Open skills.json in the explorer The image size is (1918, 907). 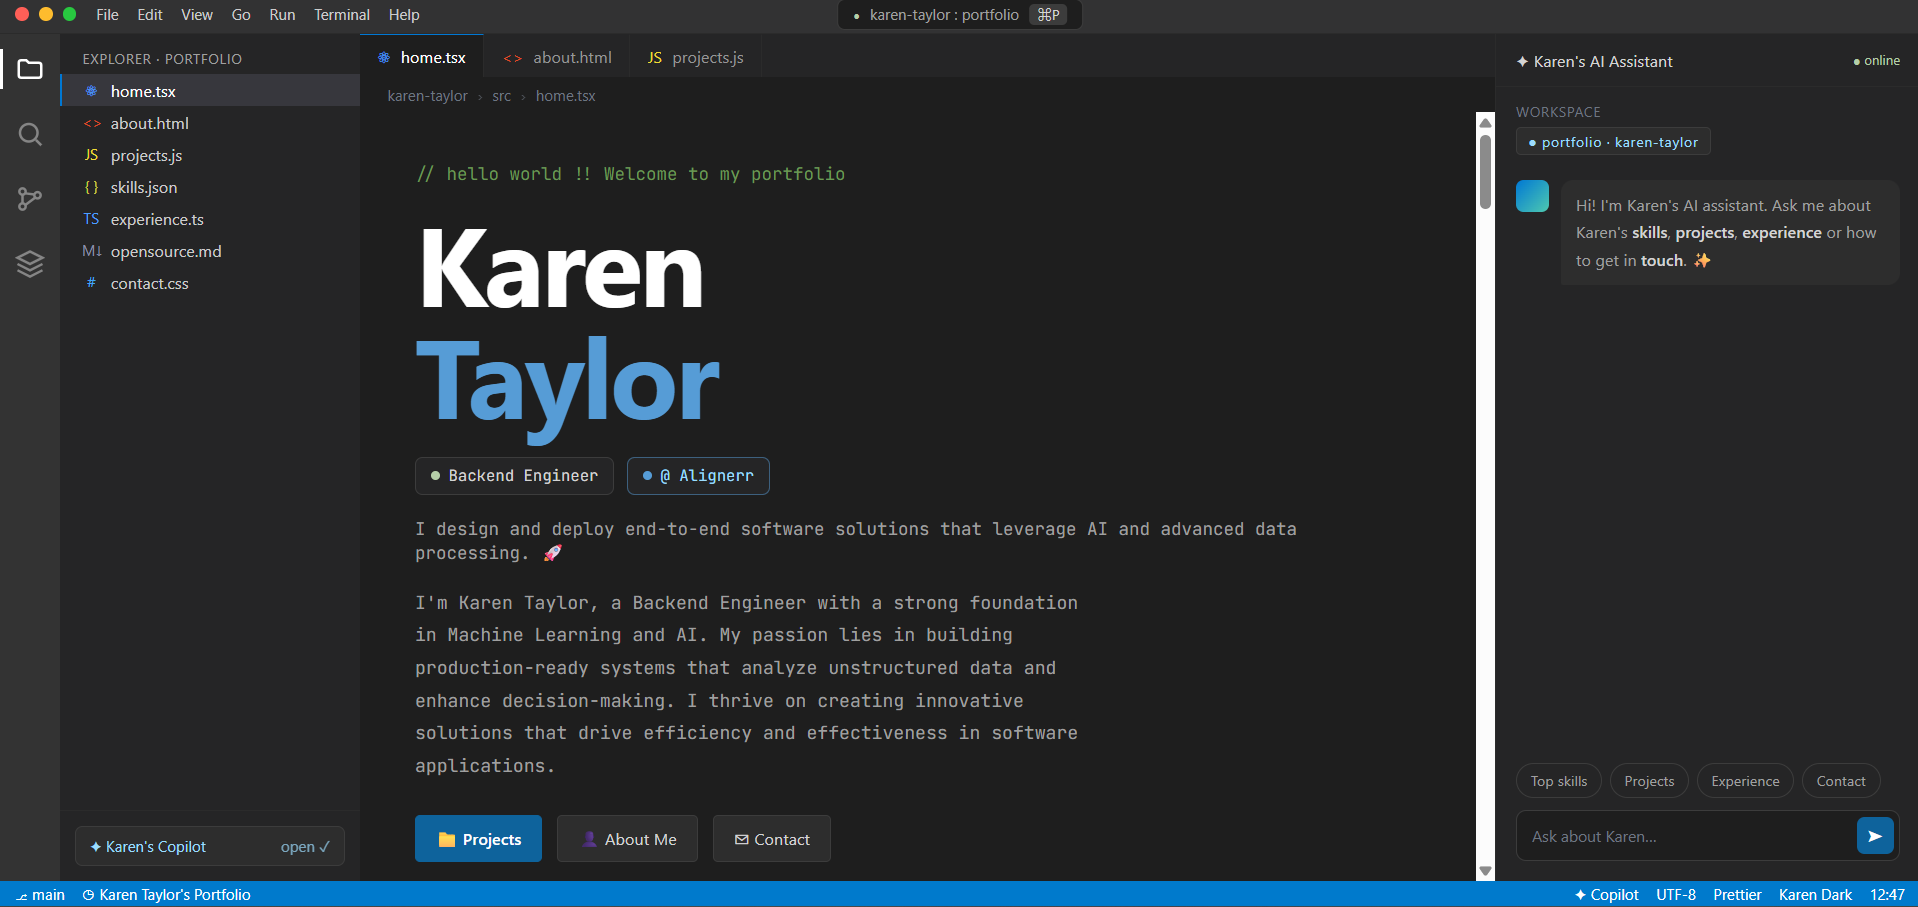coord(210,187)
